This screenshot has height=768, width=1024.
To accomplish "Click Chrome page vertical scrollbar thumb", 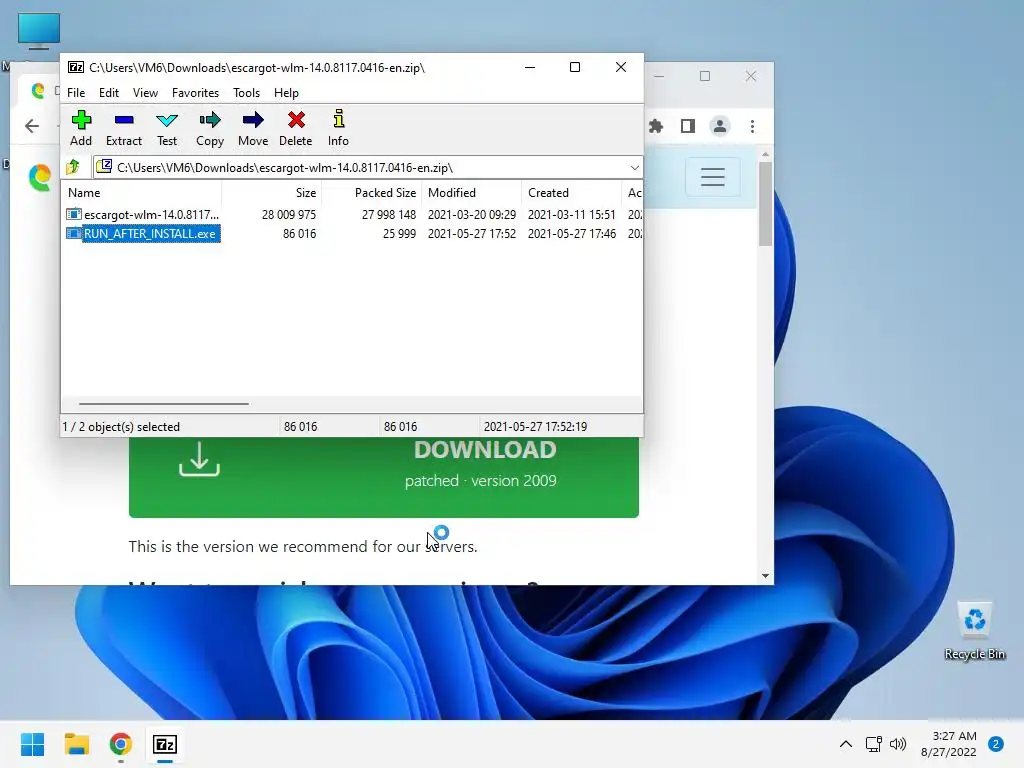I will (x=765, y=204).
